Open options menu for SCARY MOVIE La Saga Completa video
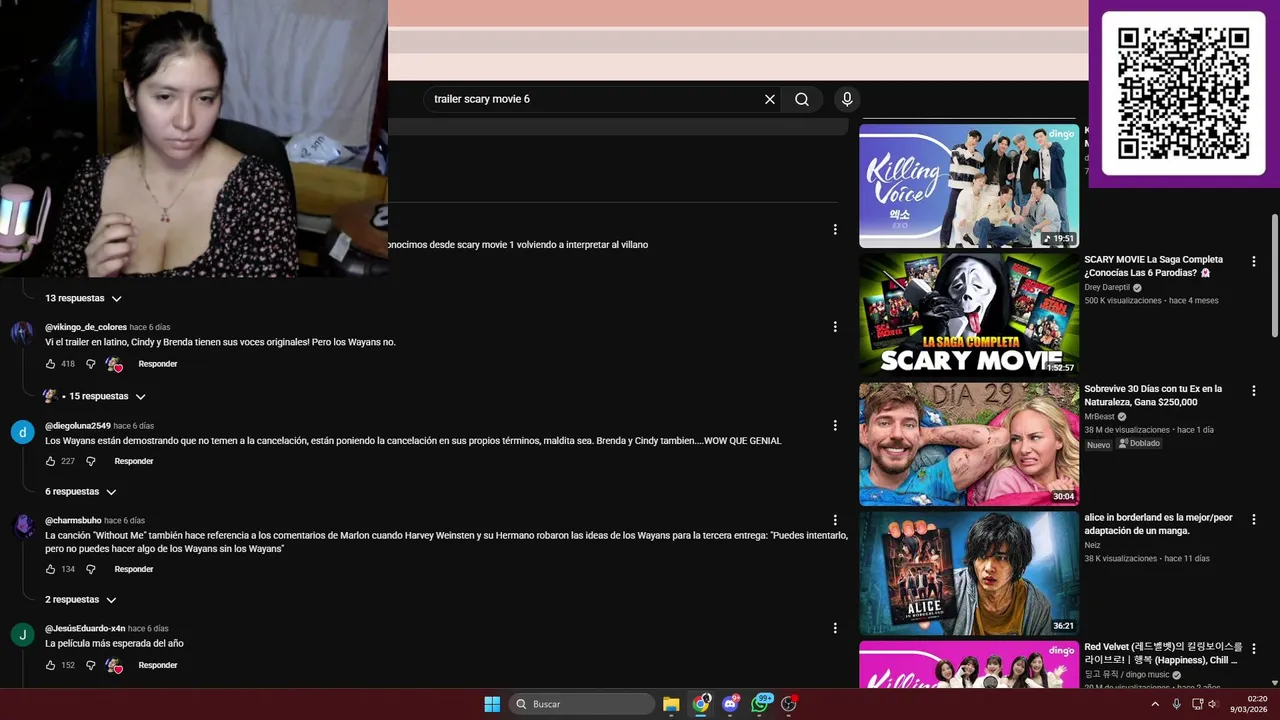This screenshot has height=720, width=1280. pyautogui.click(x=1254, y=261)
